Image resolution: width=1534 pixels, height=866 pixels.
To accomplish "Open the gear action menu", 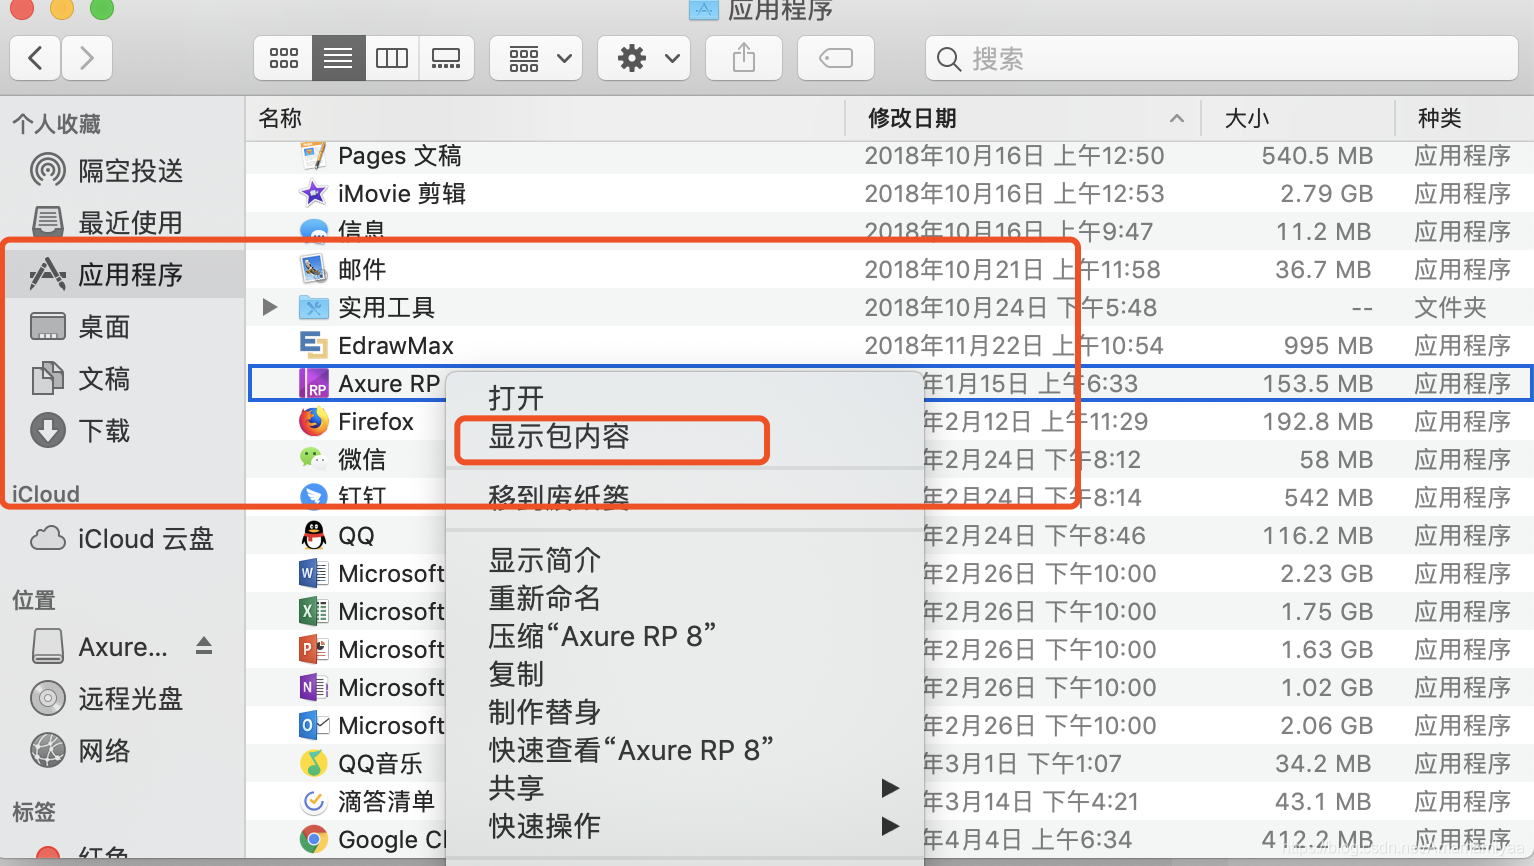I will point(644,59).
